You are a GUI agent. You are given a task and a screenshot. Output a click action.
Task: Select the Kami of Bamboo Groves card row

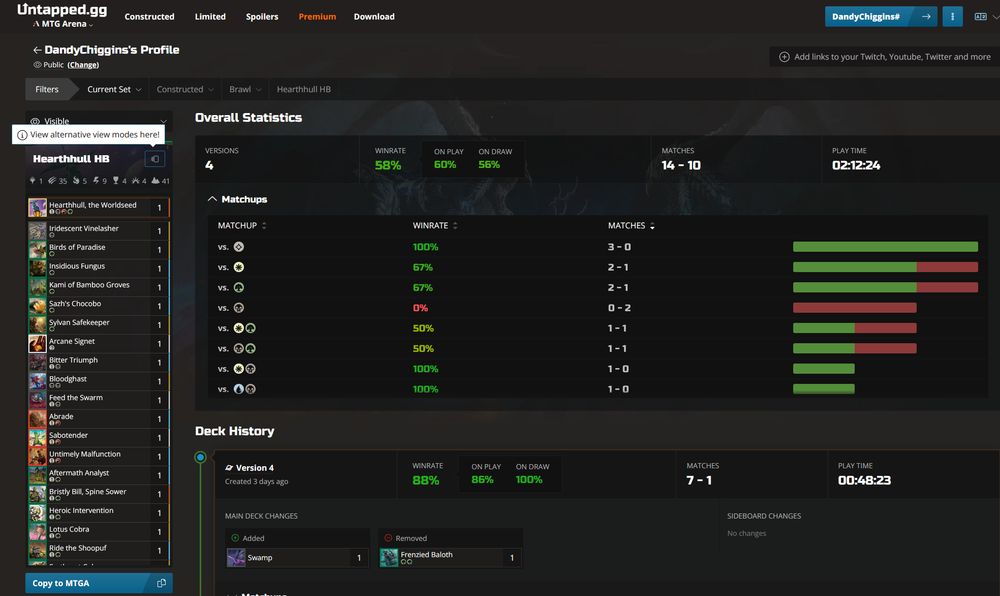[x=99, y=287]
